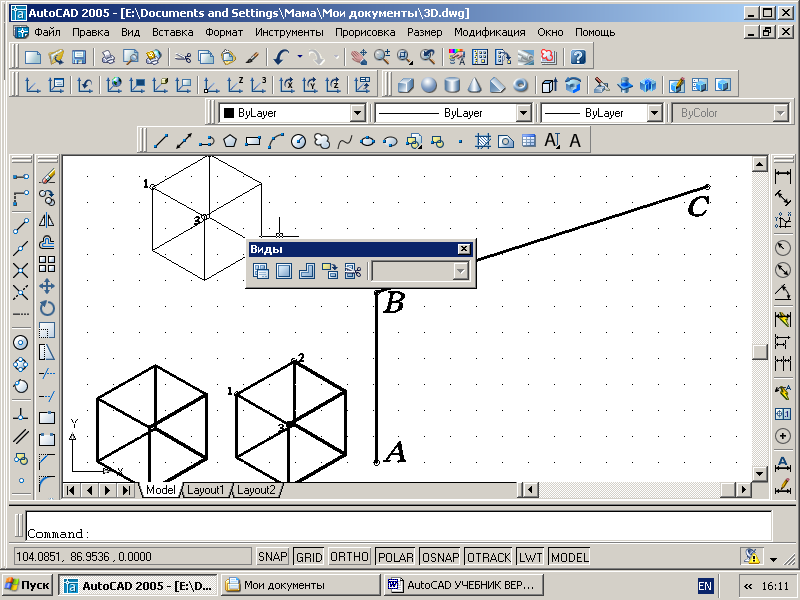Click the Save diskette icon
Screen dimensions: 800x600
(79, 57)
